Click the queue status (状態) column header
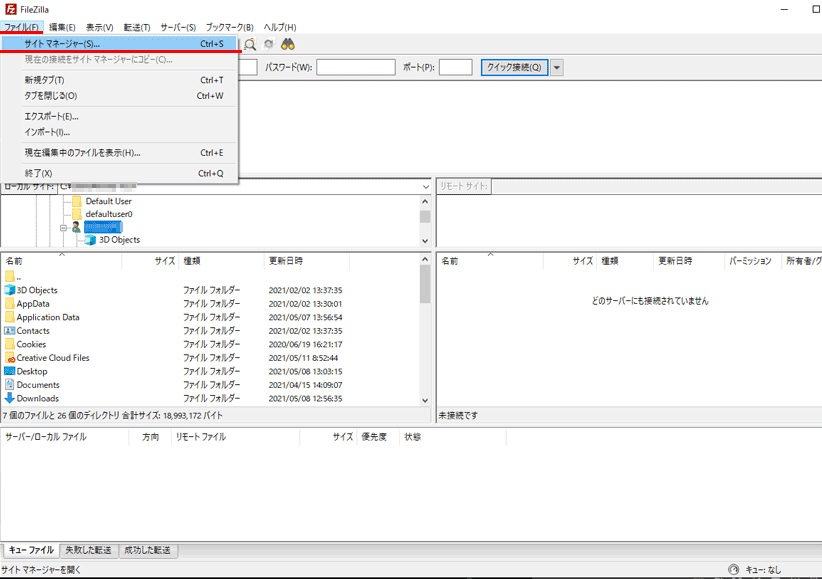 click(x=453, y=437)
